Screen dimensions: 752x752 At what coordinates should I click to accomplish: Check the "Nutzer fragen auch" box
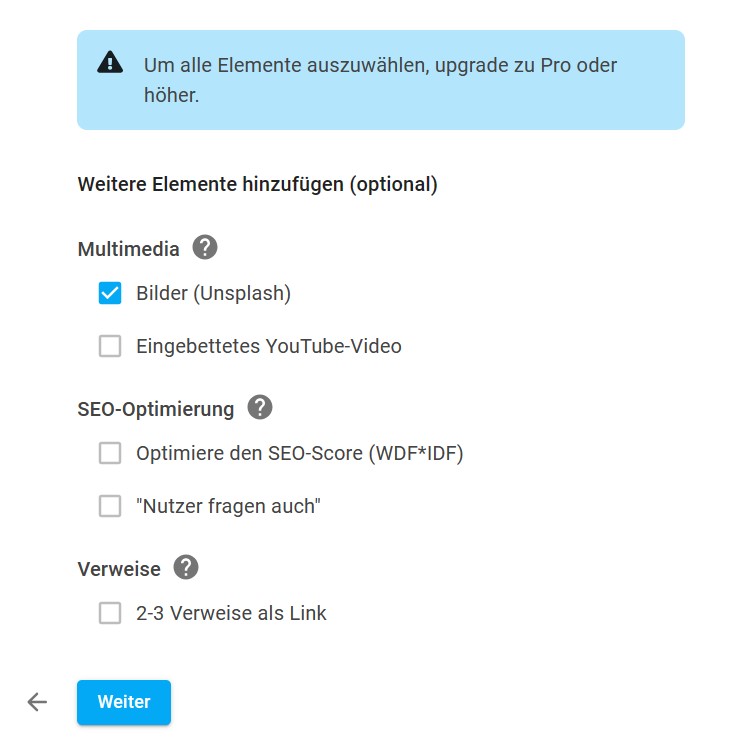pyautogui.click(x=110, y=506)
